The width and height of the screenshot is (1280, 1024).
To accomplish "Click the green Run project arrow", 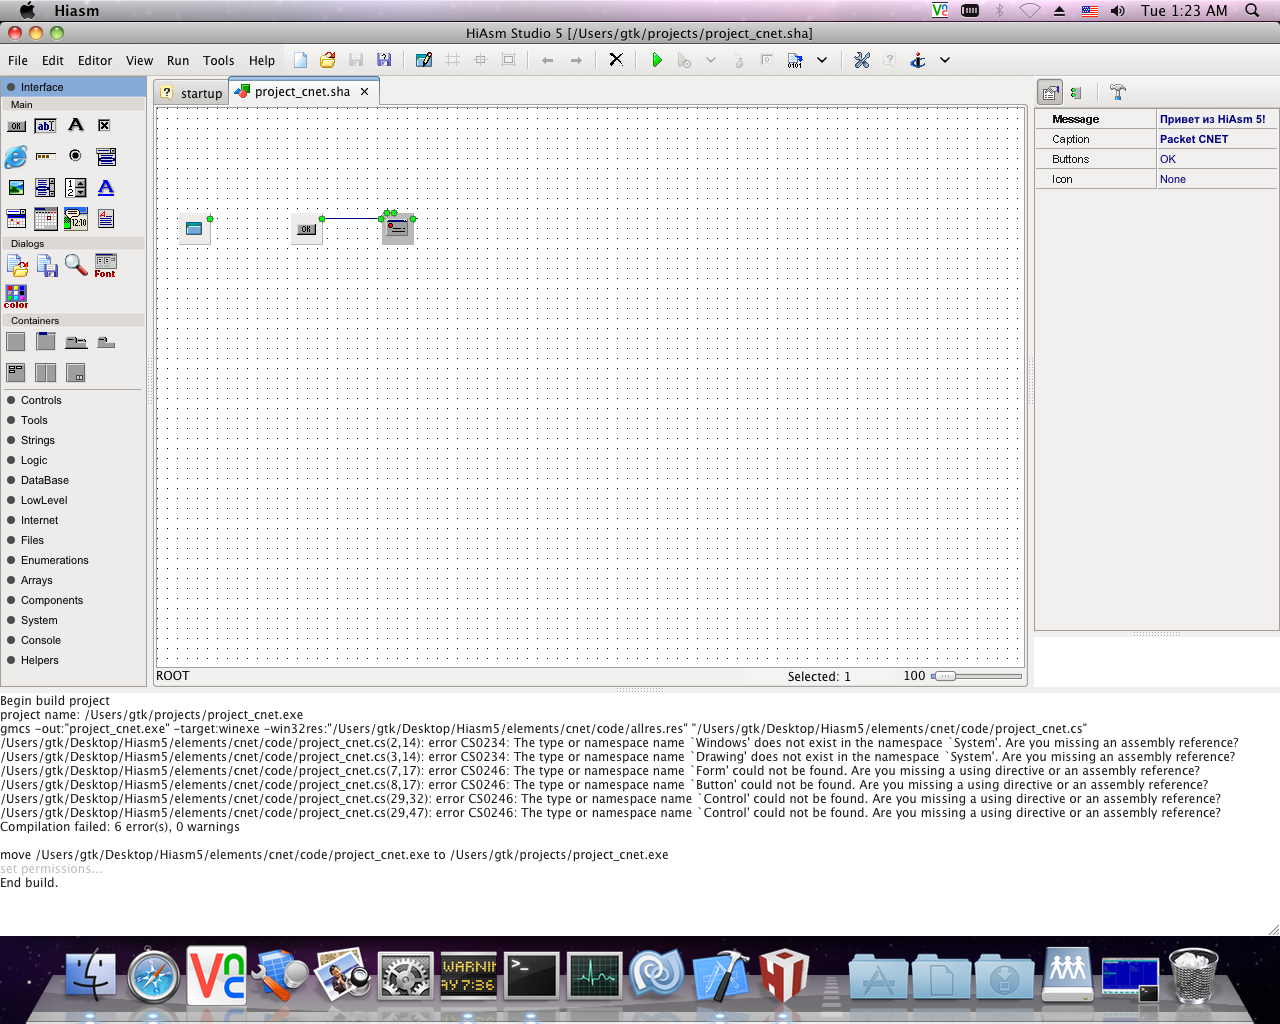I will (656, 60).
